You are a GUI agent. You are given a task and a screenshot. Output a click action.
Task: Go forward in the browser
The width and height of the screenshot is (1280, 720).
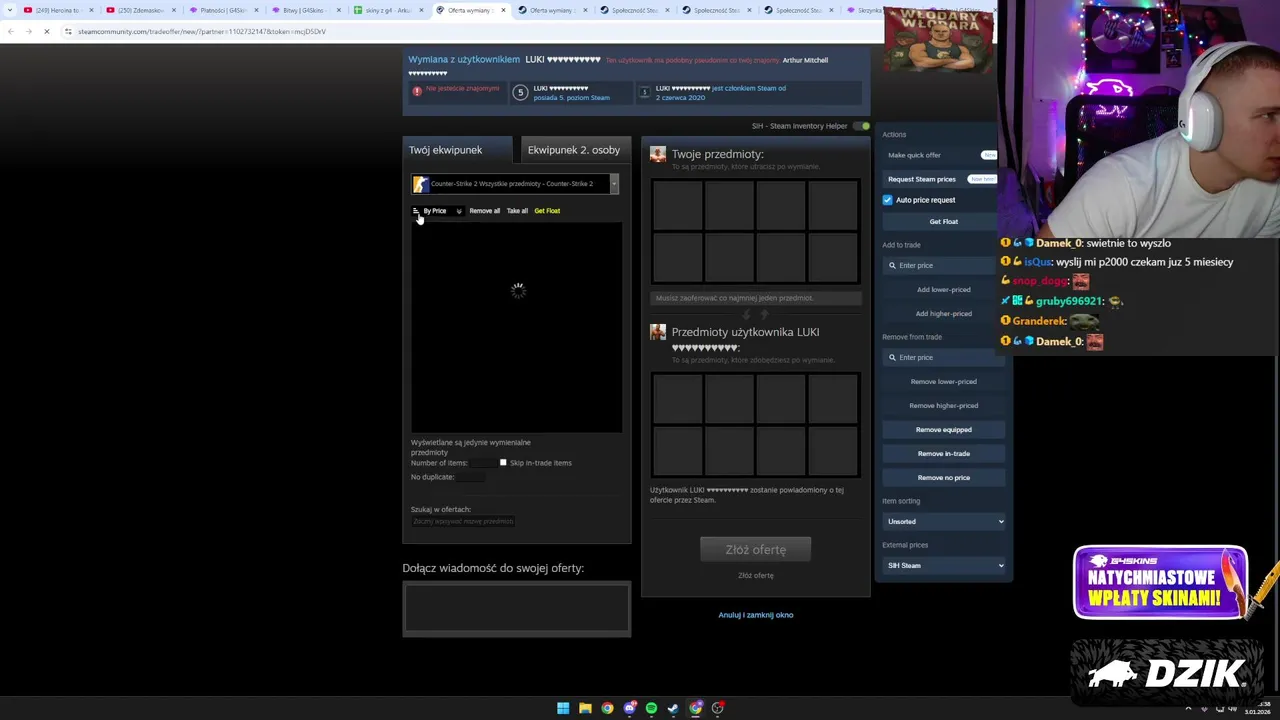point(28,31)
